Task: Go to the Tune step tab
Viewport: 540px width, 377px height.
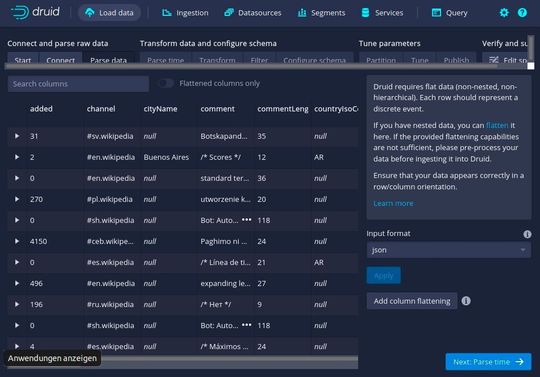Action: pyautogui.click(x=420, y=59)
